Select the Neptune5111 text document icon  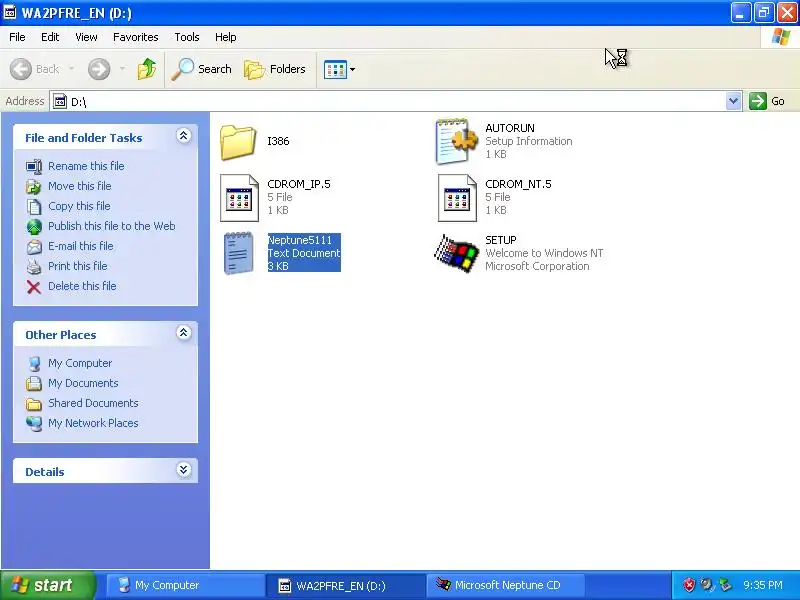238,253
